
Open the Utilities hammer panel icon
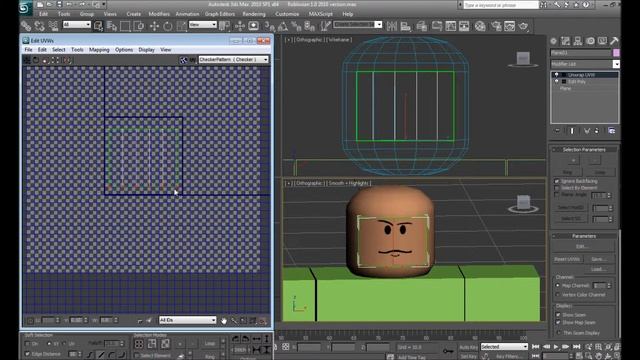pyautogui.click(x=614, y=41)
